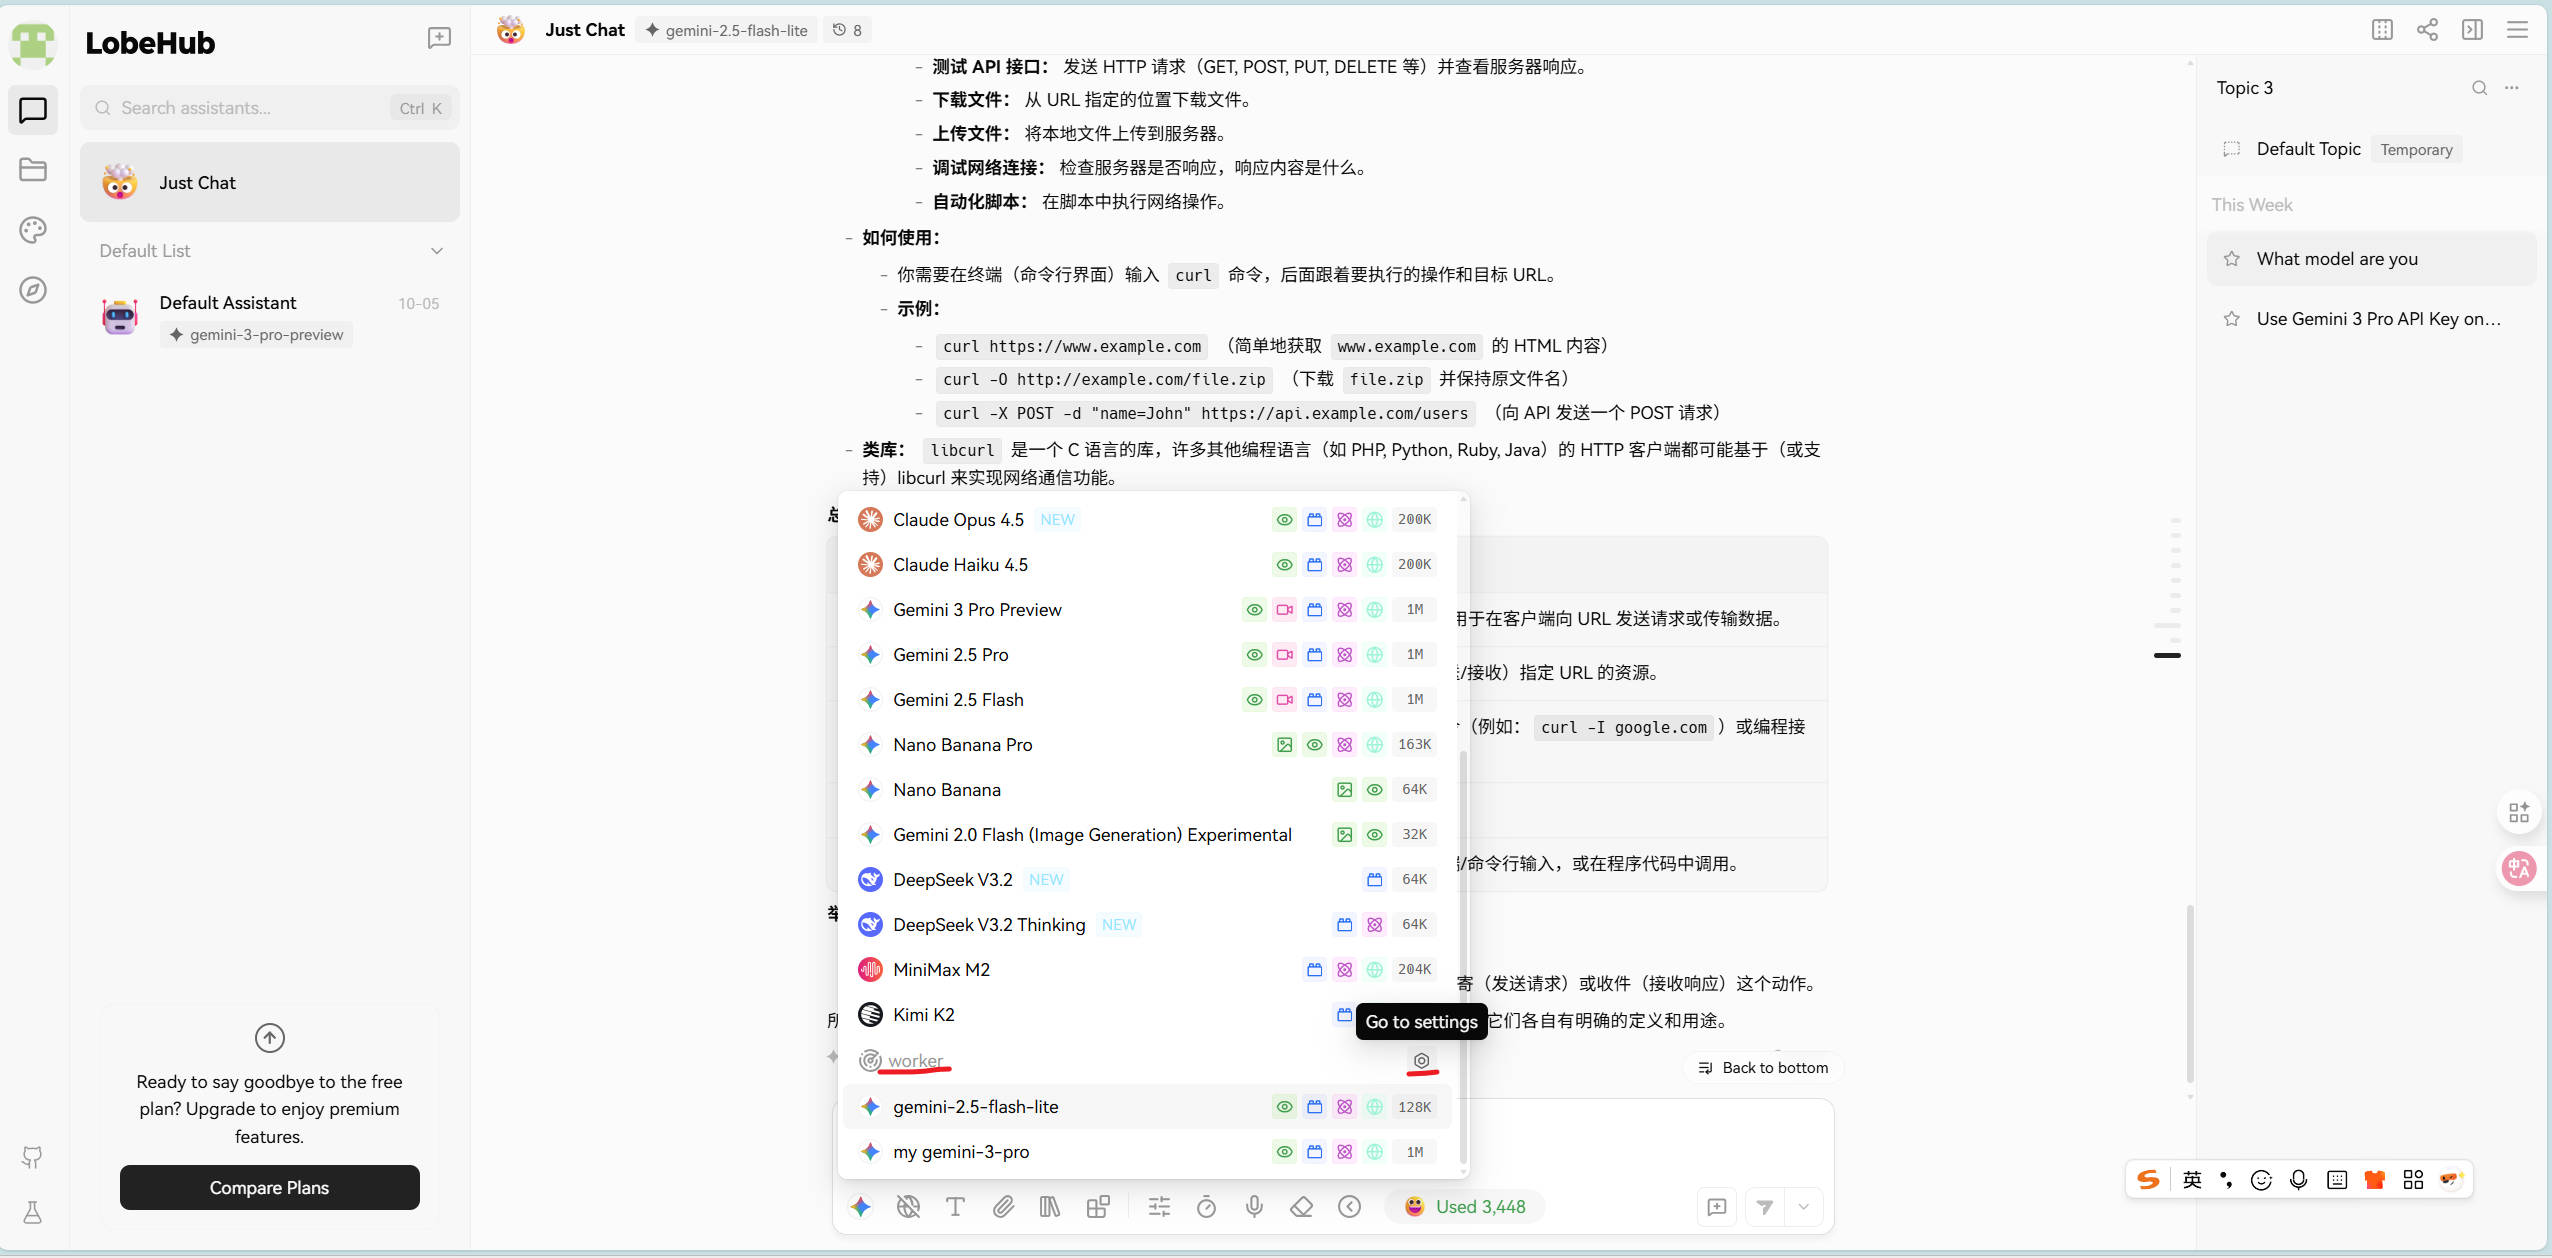Click the web search globe icon in input toolbar
The height and width of the screenshot is (1258, 2552).
[908, 1207]
